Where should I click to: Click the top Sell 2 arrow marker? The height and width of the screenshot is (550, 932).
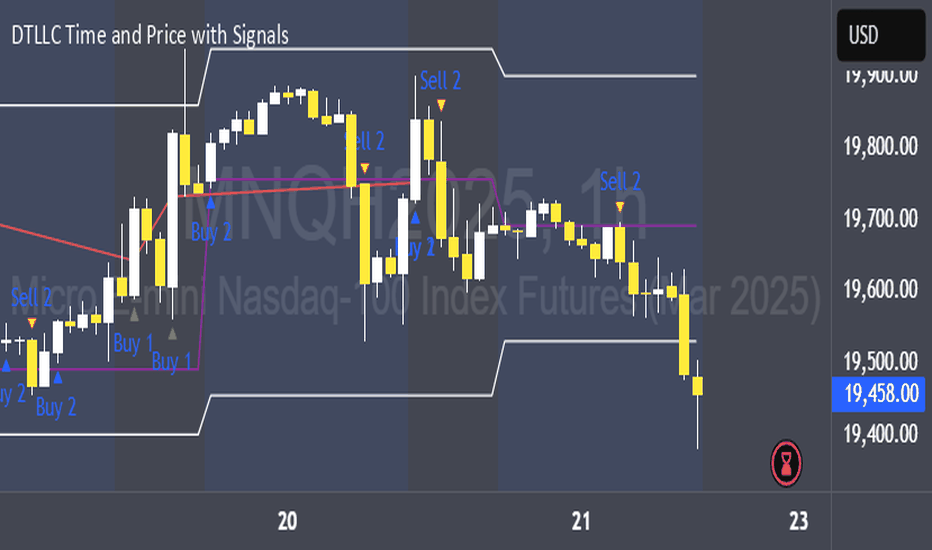(x=441, y=106)
